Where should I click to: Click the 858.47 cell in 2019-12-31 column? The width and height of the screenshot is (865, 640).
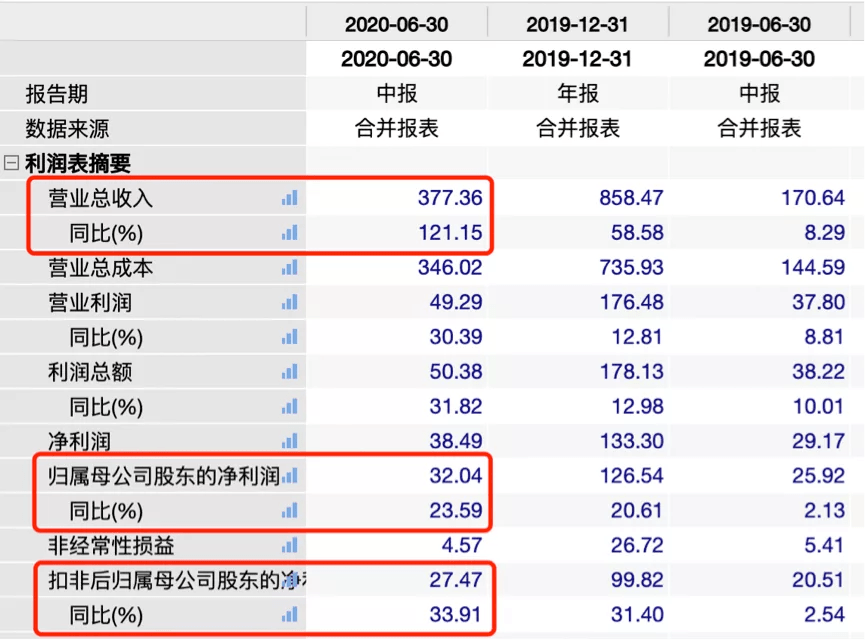point(631,198)
